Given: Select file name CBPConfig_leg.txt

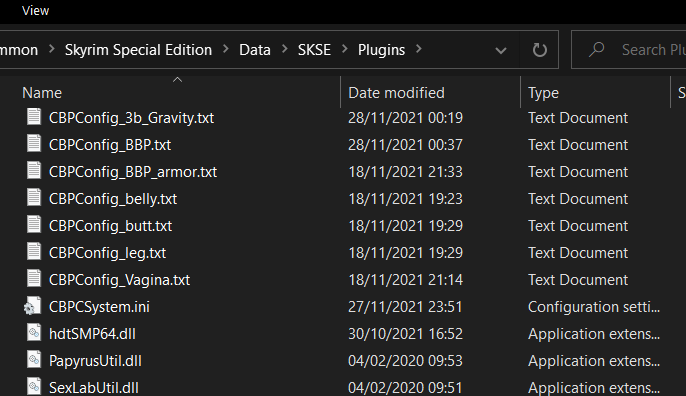Looking at the screenshot, I should pos(107,253).
